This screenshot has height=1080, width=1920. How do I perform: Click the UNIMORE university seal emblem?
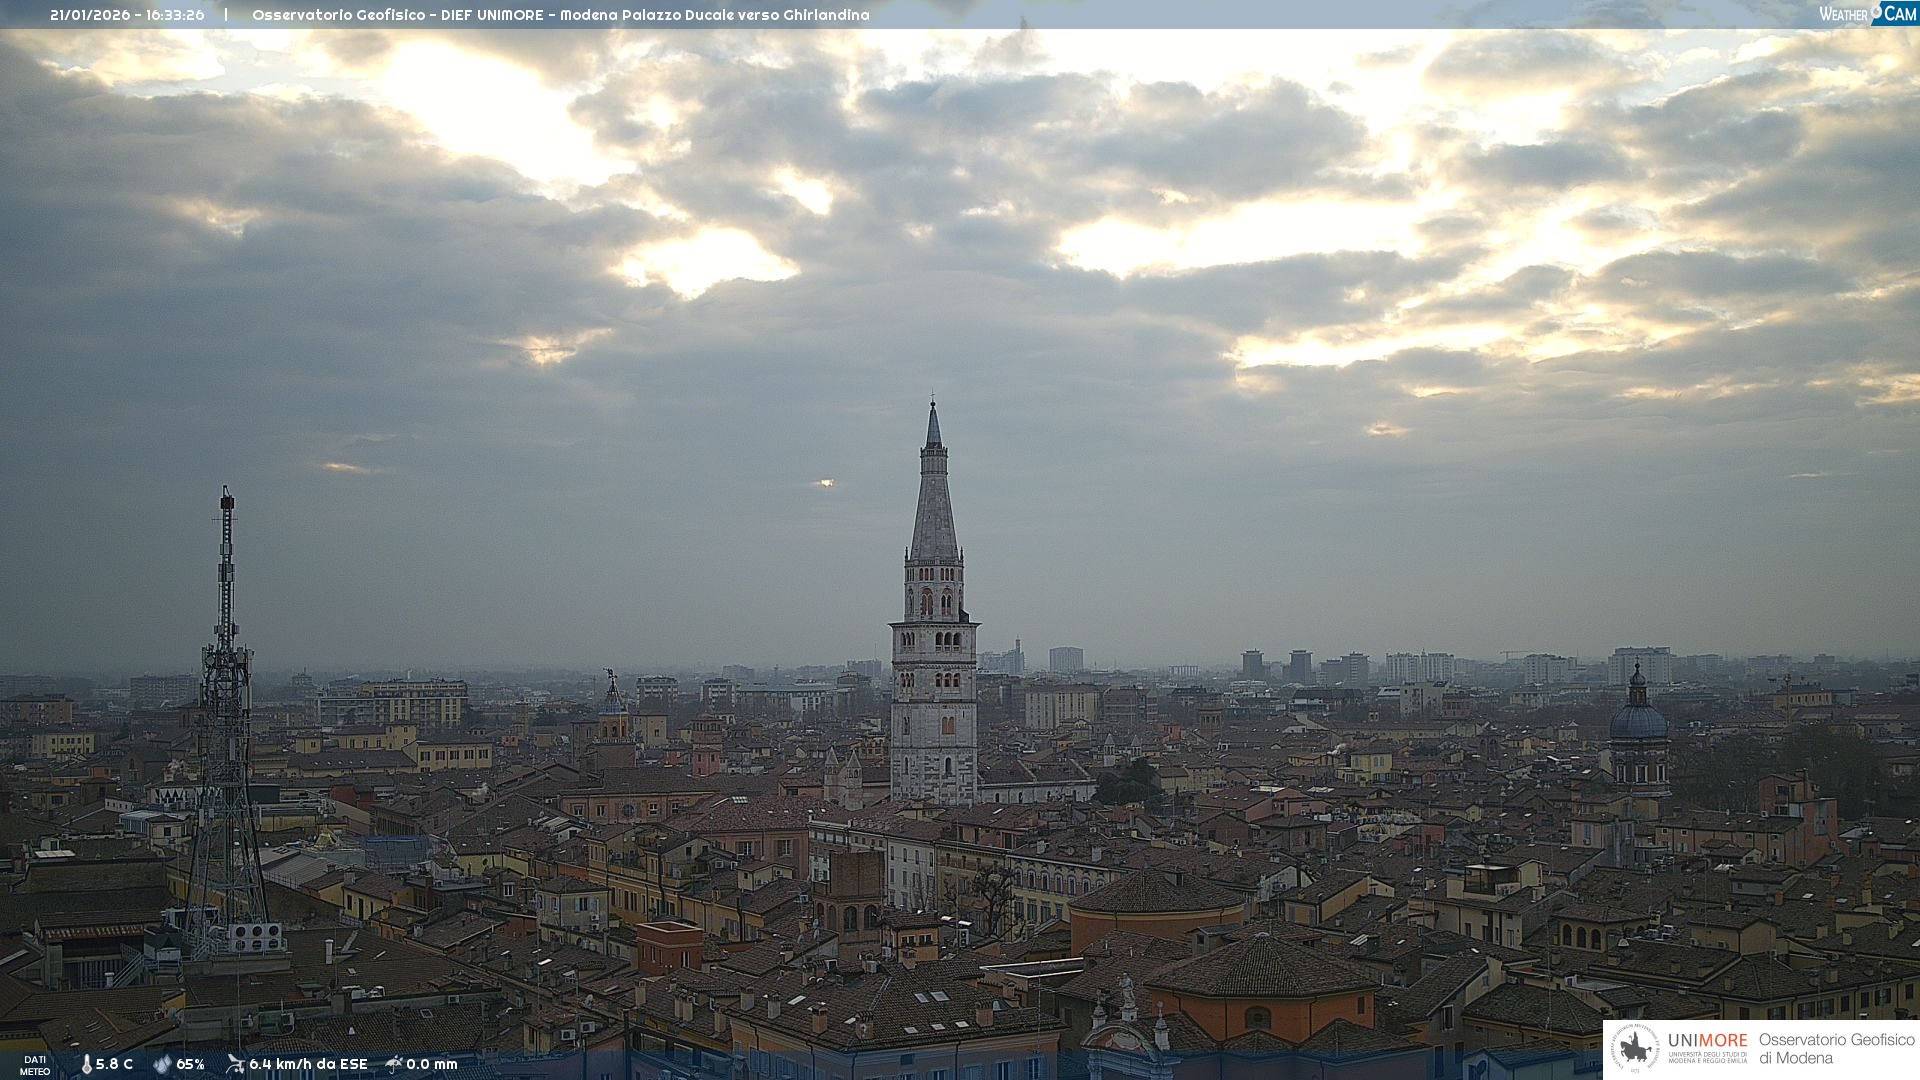pyautogui.click(x=1635, y=1049)
